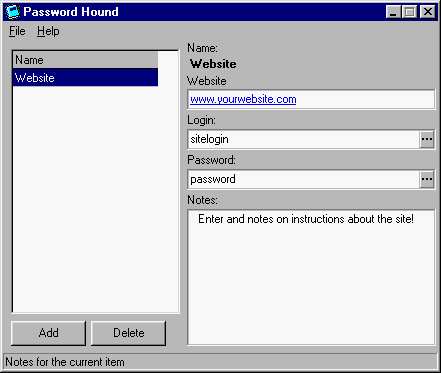Click the bold Website name heading

213,64
